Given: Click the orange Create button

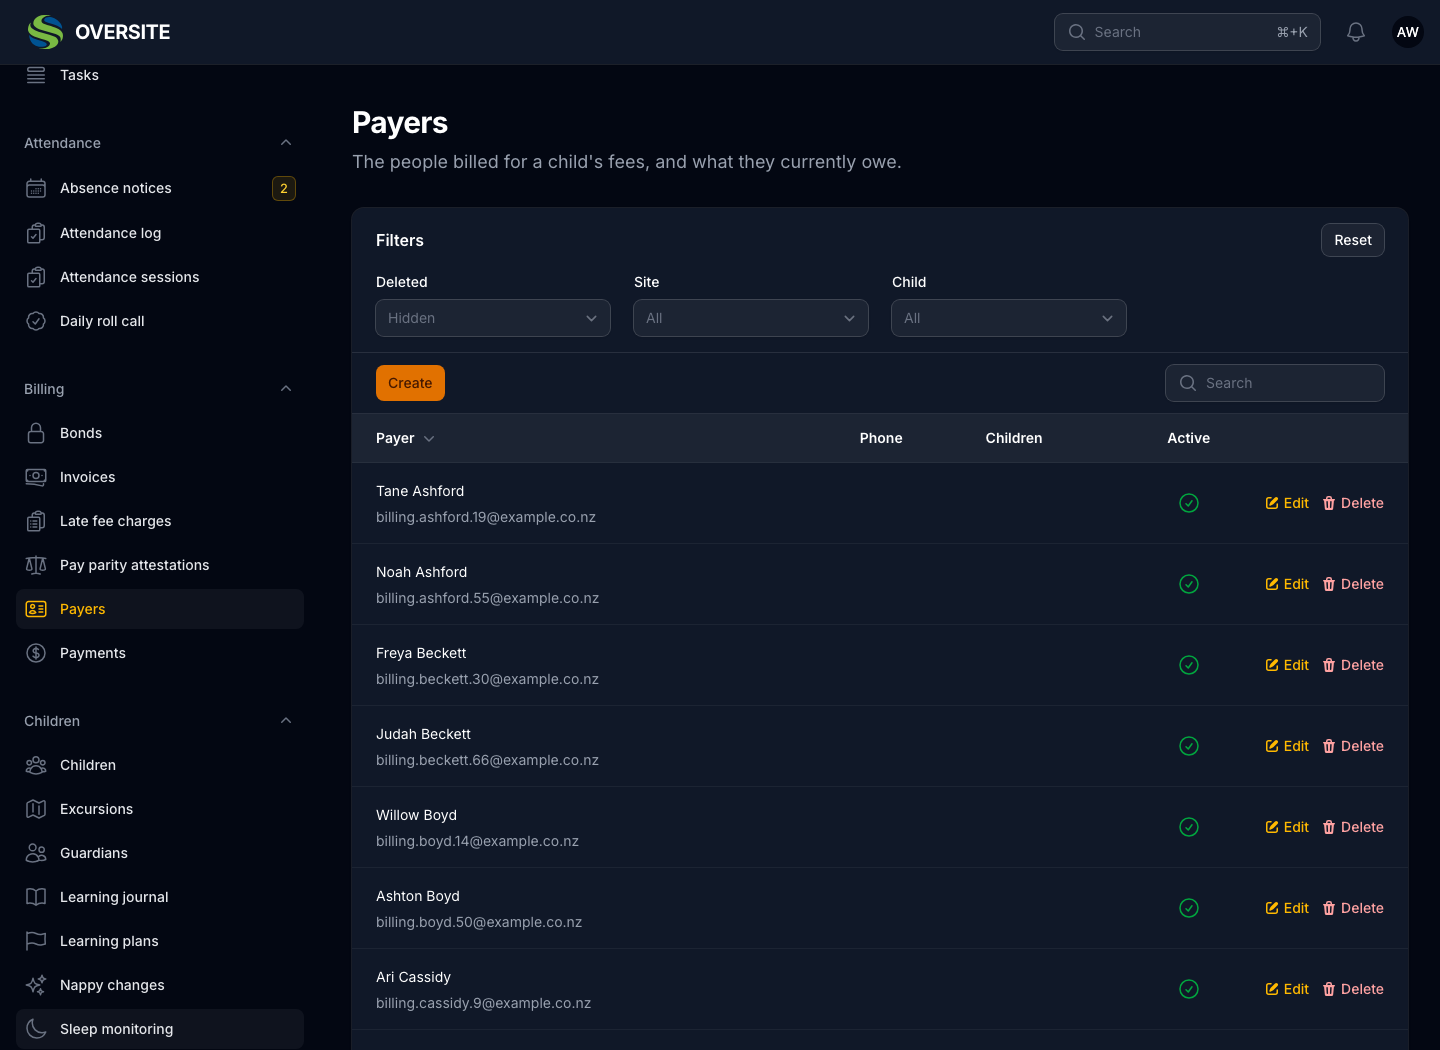Looking at the screenshot, I should pyautogui.click(x=410, y=383).
